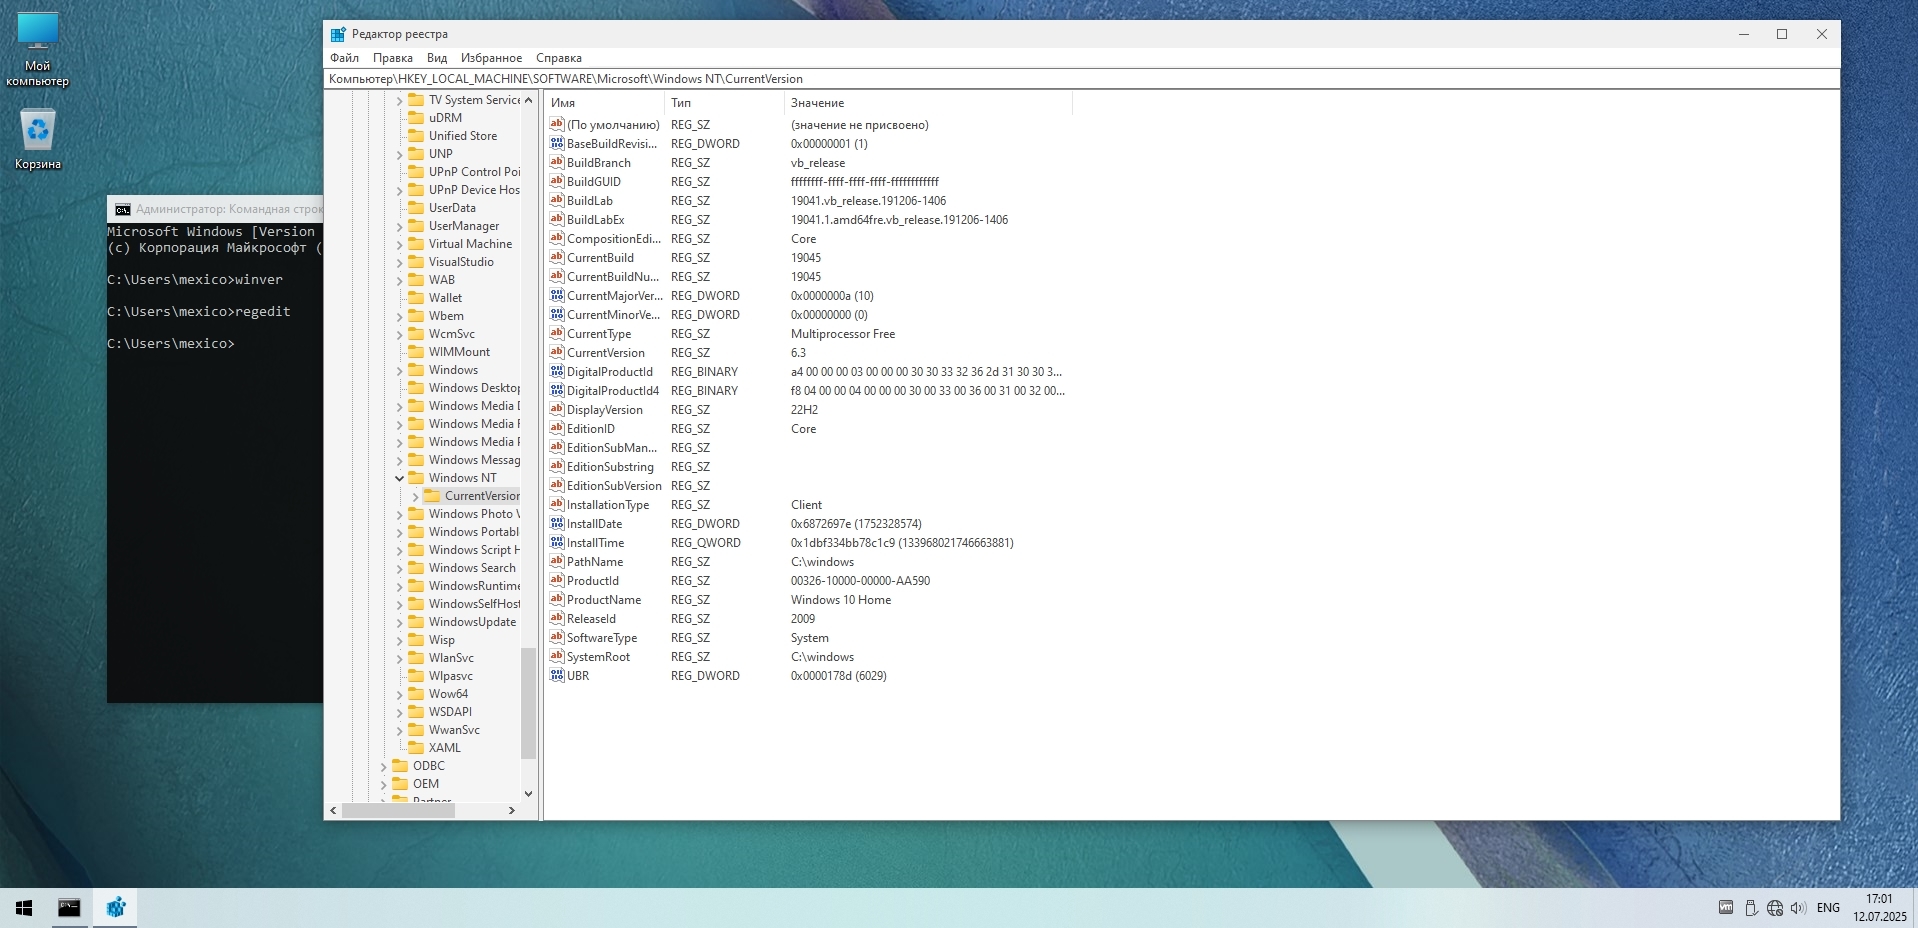Click the XAML folder icon in tree

pyautogui.click(x=416, y=747)
